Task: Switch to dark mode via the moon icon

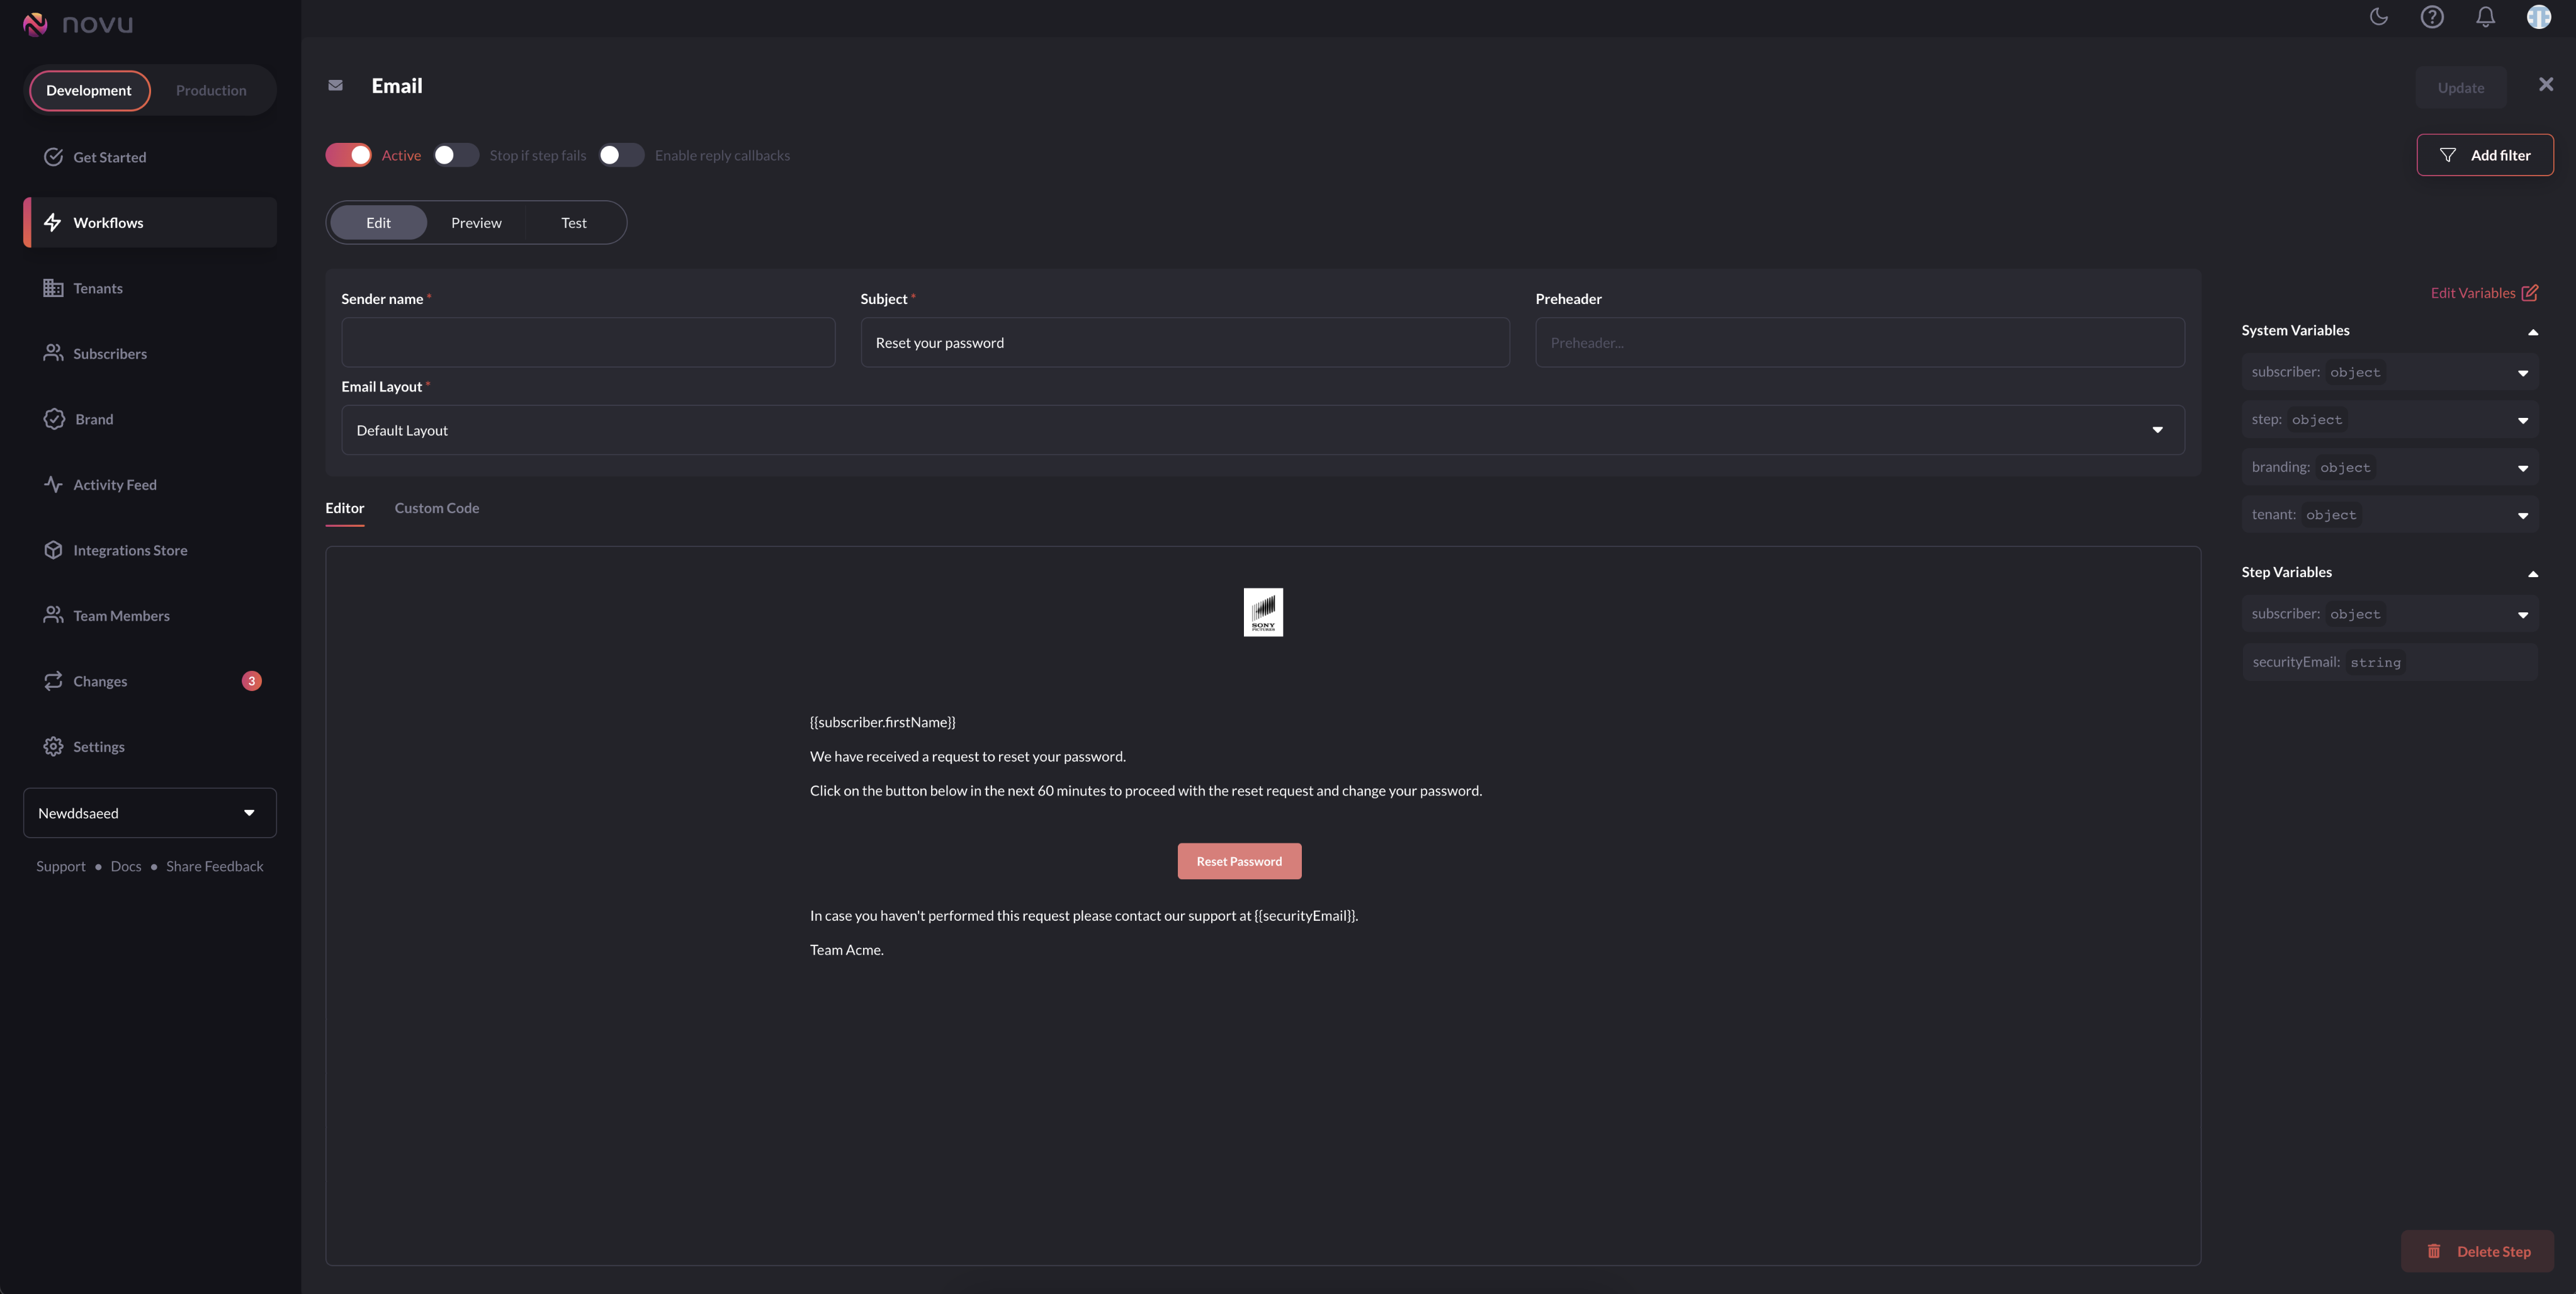Action: 2379,17
